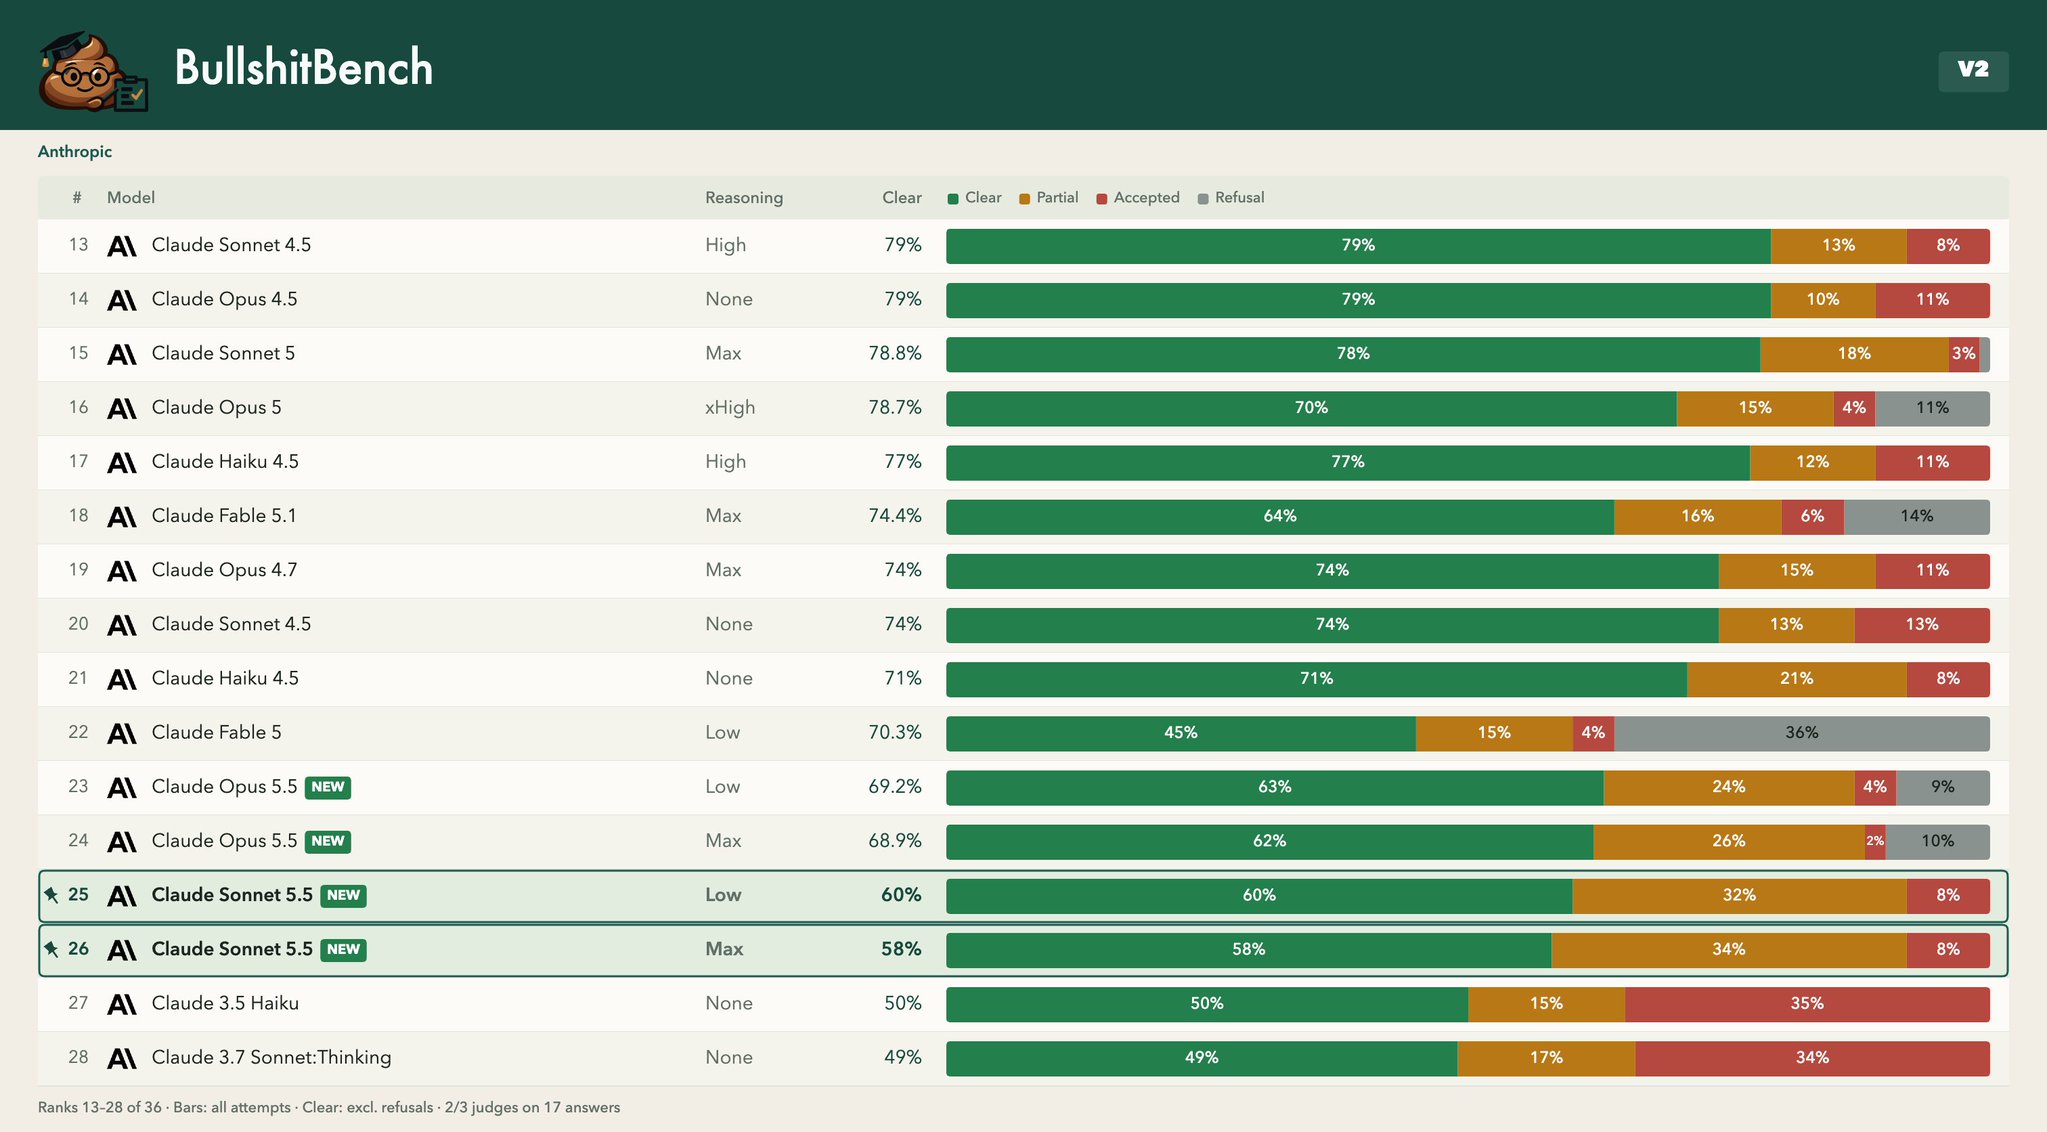Click the Anthropic logo beside Claude Fable 5
This screenshot has width=2047, height=1132.
[x=122, y=733]
